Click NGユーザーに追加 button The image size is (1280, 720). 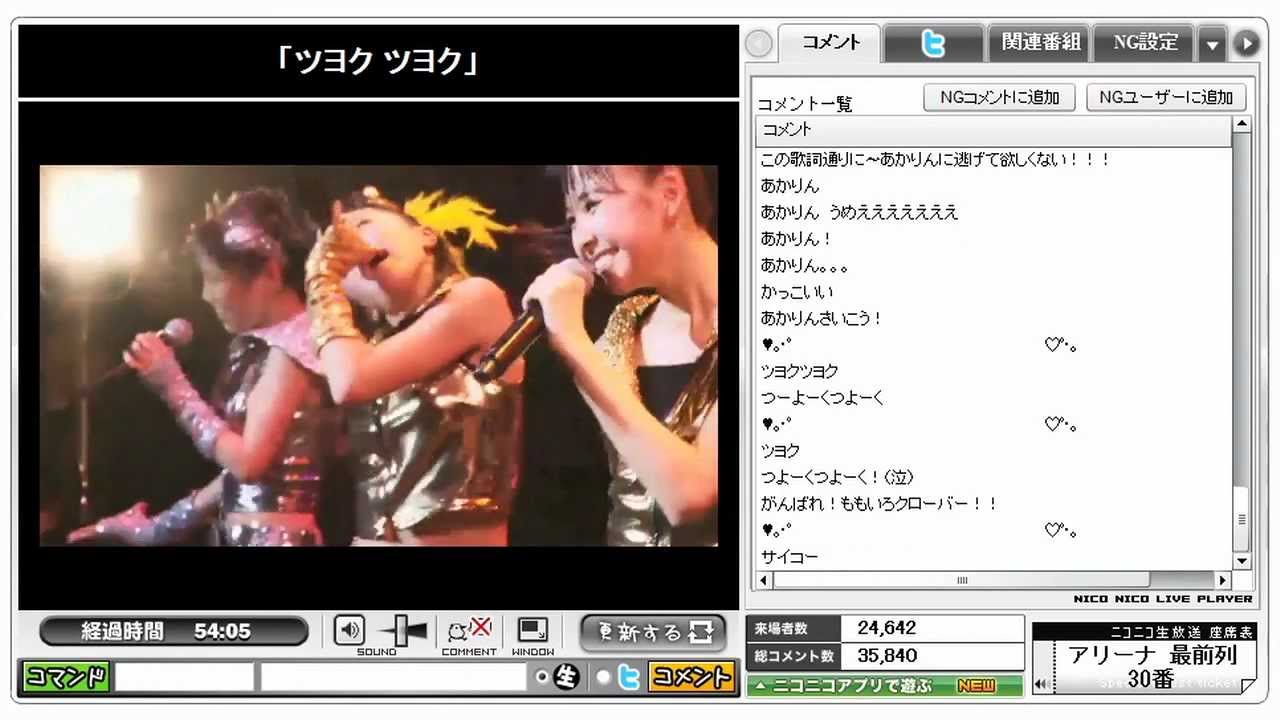tap(1166, 97)
